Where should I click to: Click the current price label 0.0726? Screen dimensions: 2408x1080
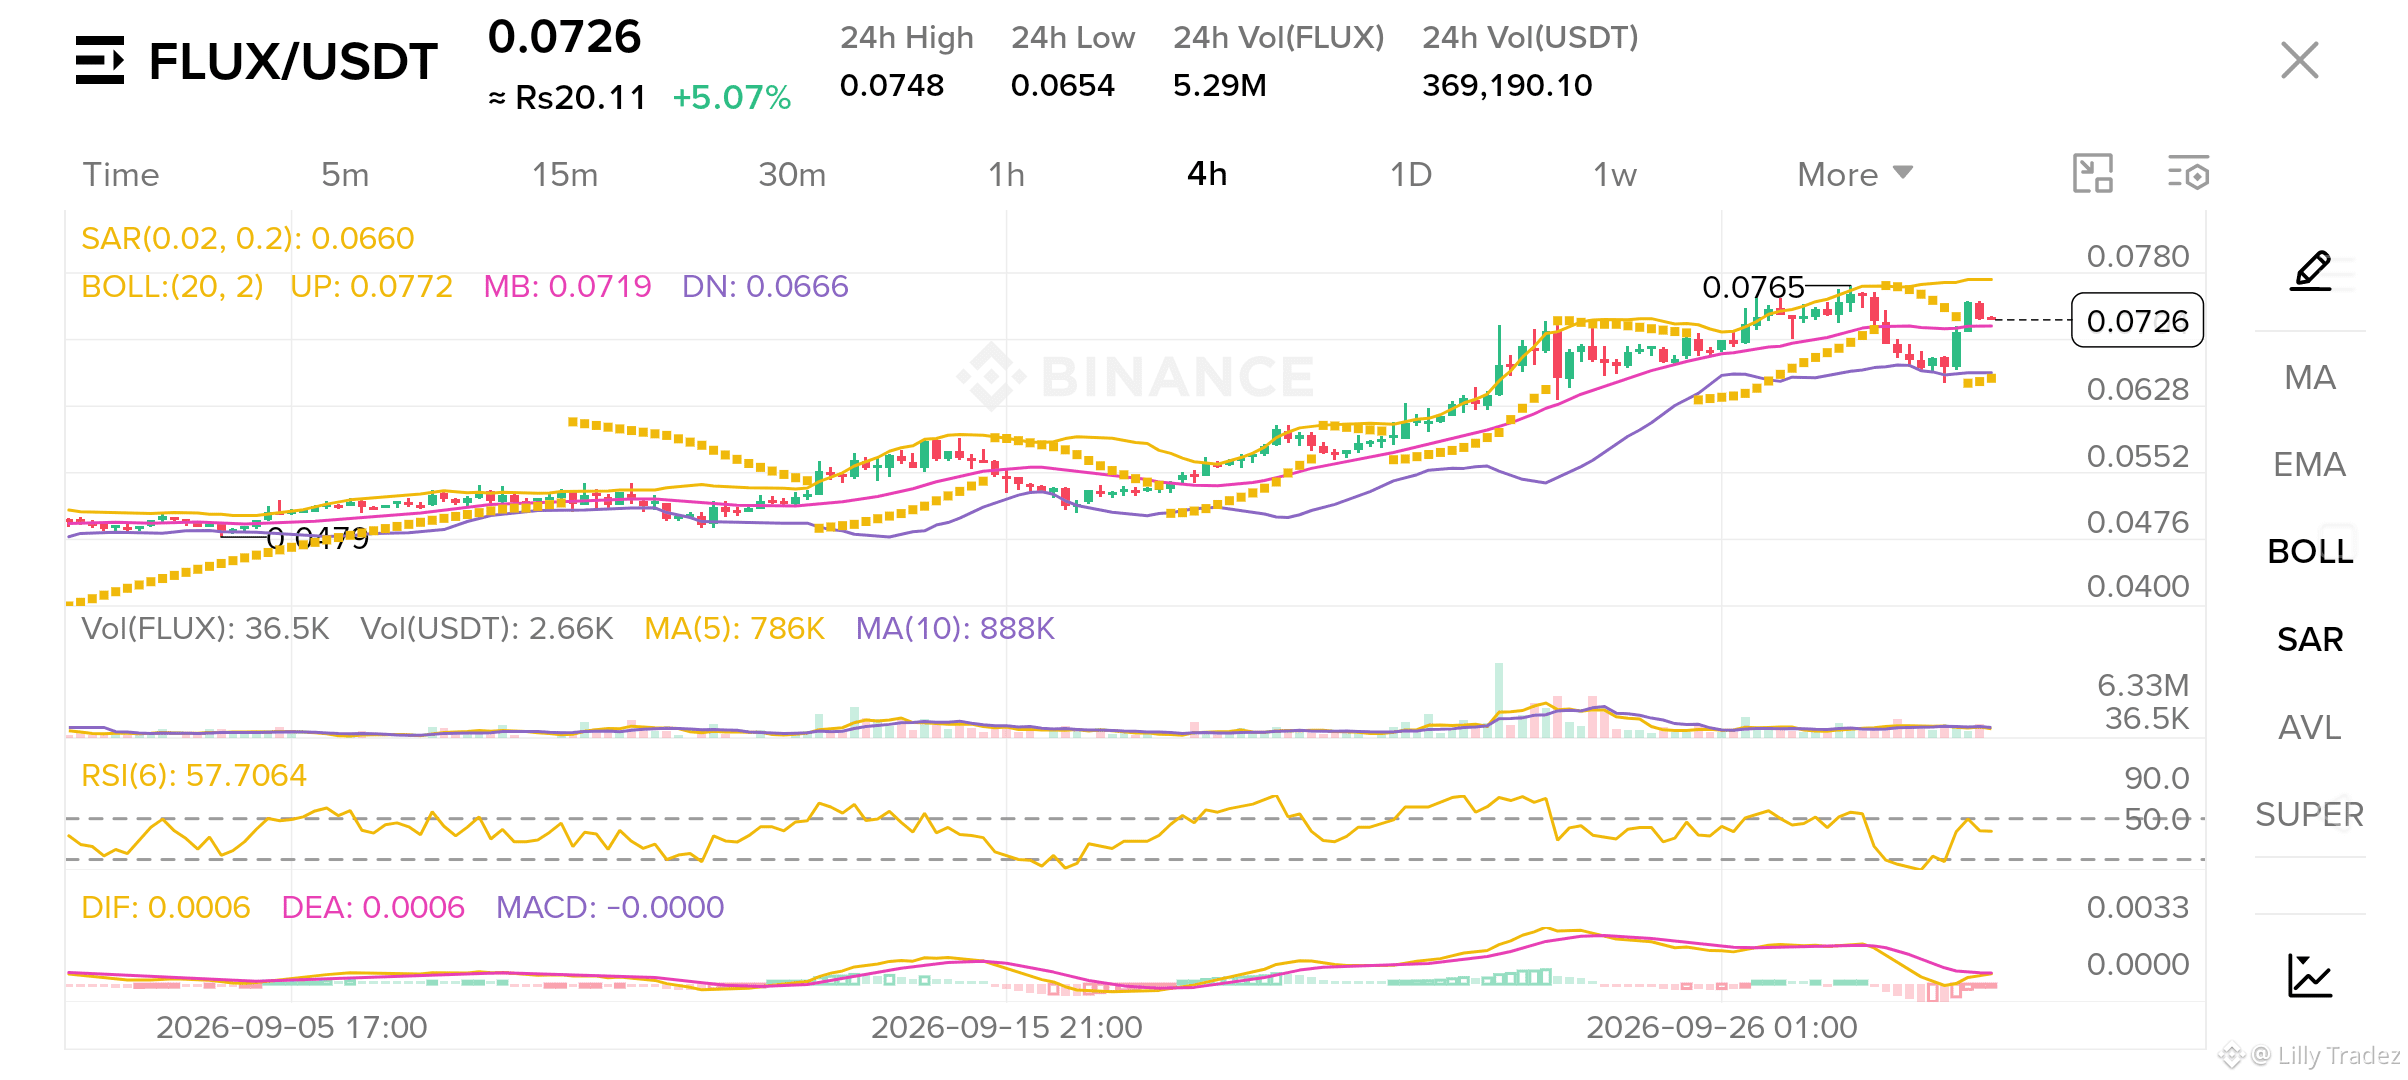point(2137,320)
